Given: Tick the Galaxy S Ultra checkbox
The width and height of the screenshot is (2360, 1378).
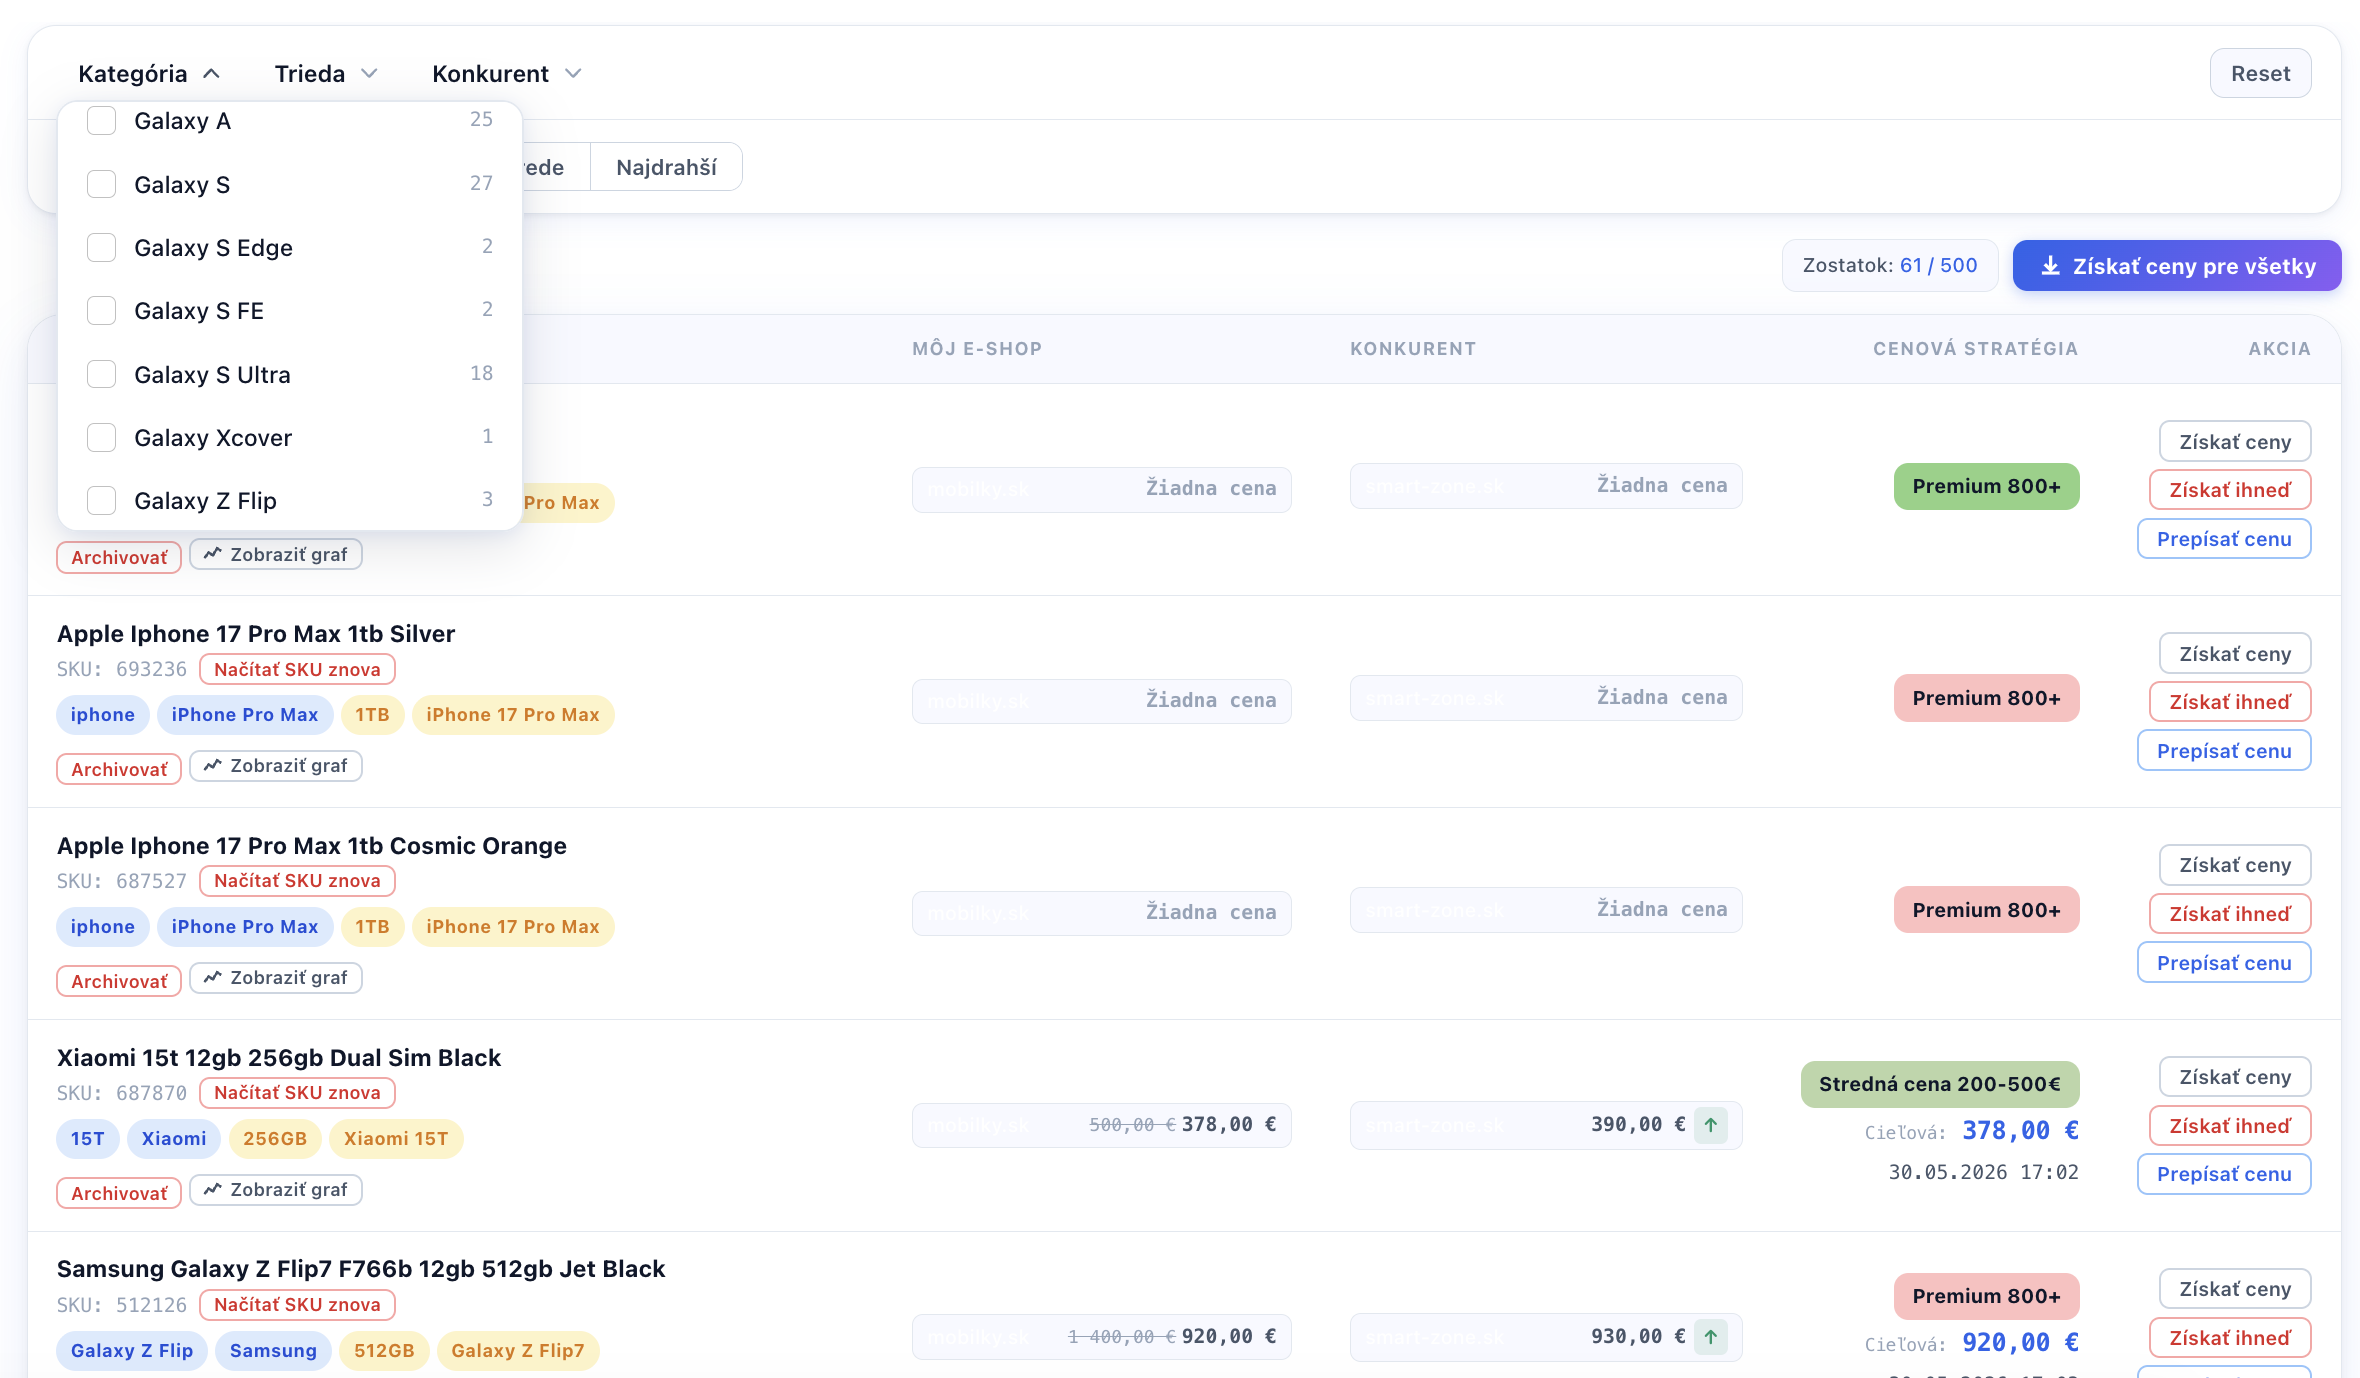Looking at the screenshot, I should tap(101, 374).
